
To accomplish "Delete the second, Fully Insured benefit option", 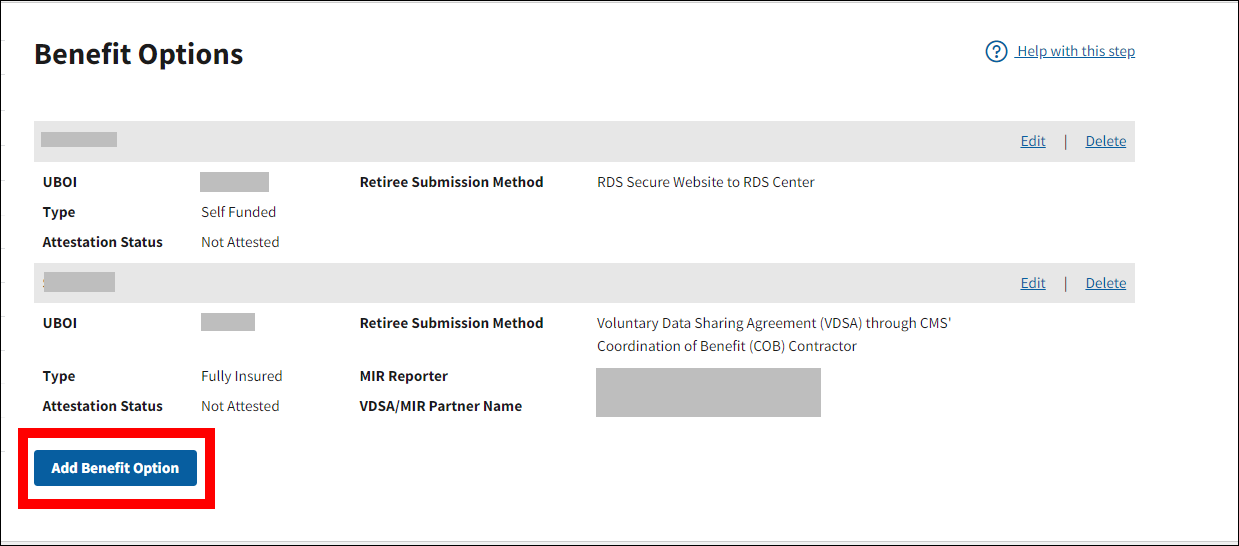I will 1106,283.
